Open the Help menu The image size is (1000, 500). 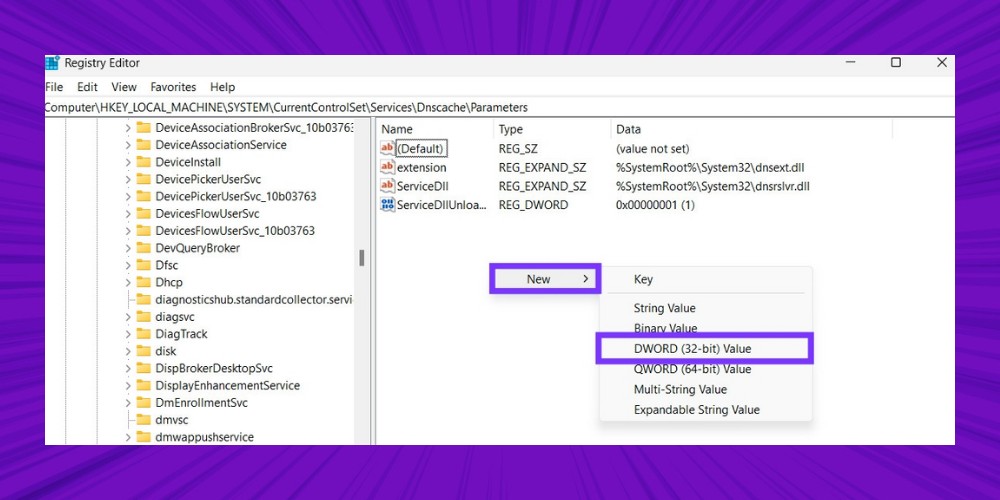223,87
